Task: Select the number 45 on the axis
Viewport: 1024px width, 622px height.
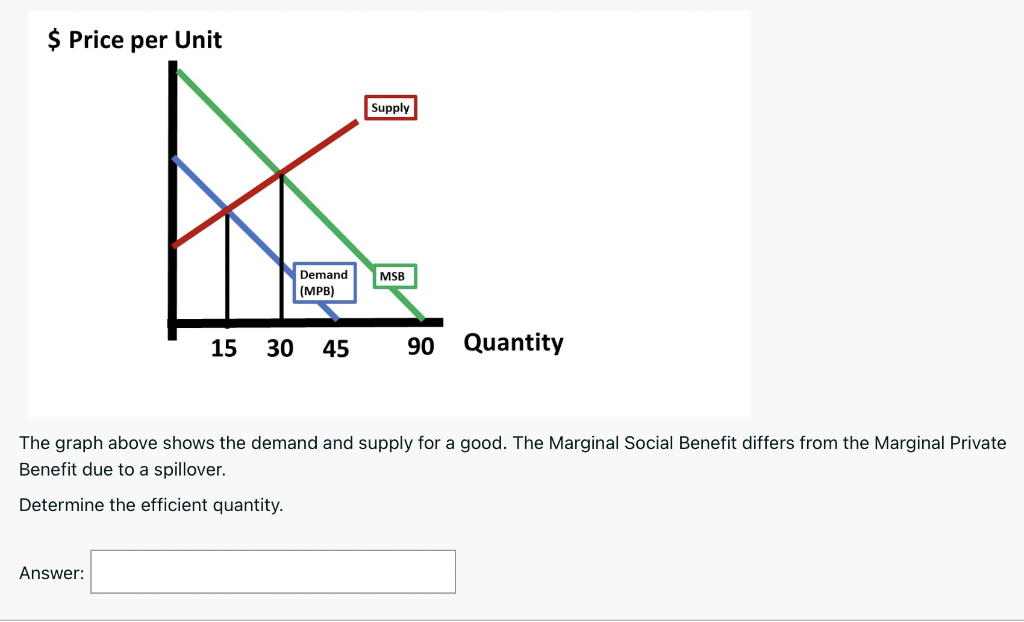Action: coord(338,349)
